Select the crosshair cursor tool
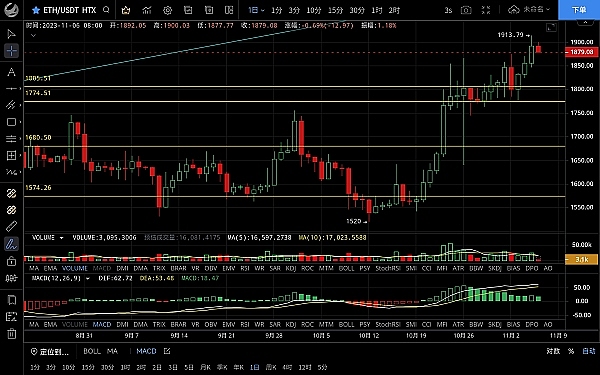Screen dimensions: 600x375 point(11,51)
